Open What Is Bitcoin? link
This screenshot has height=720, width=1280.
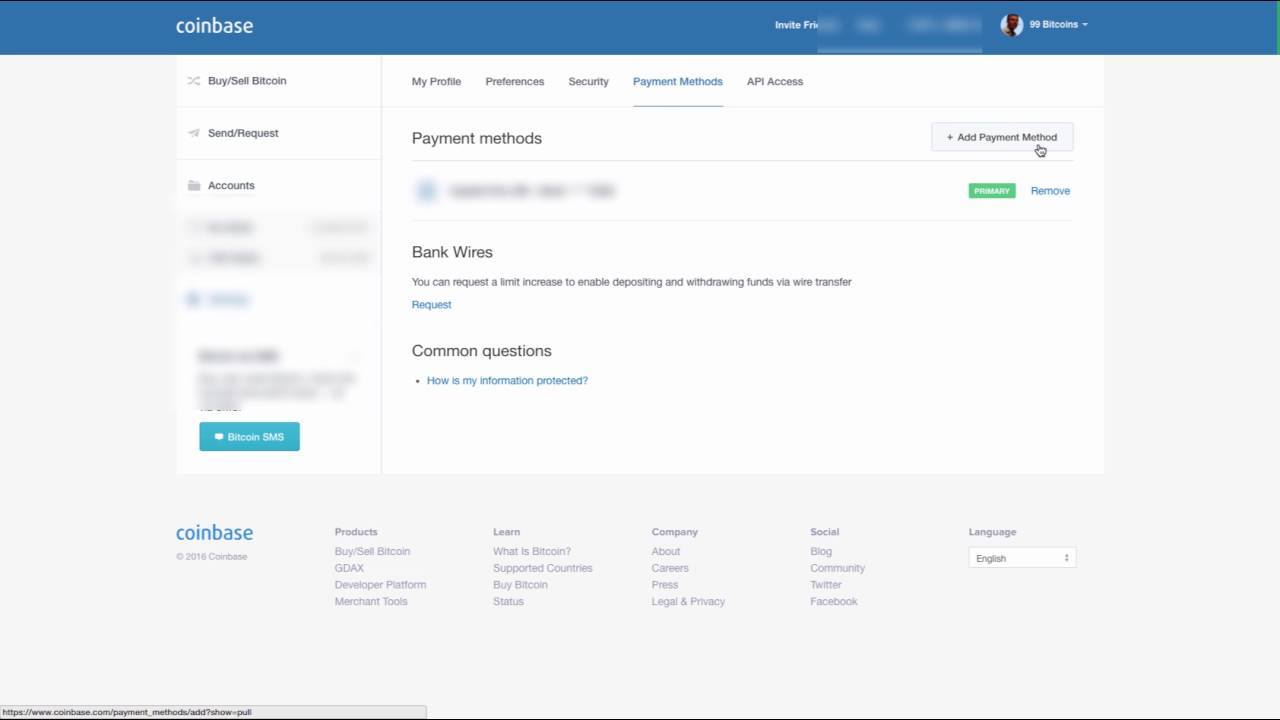[532, 552]
